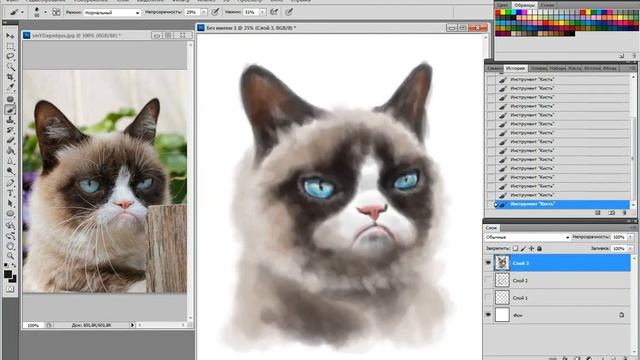Open layer fill slider arrow
The height and width of the screenshot is (360, 640).
(631, 248)
